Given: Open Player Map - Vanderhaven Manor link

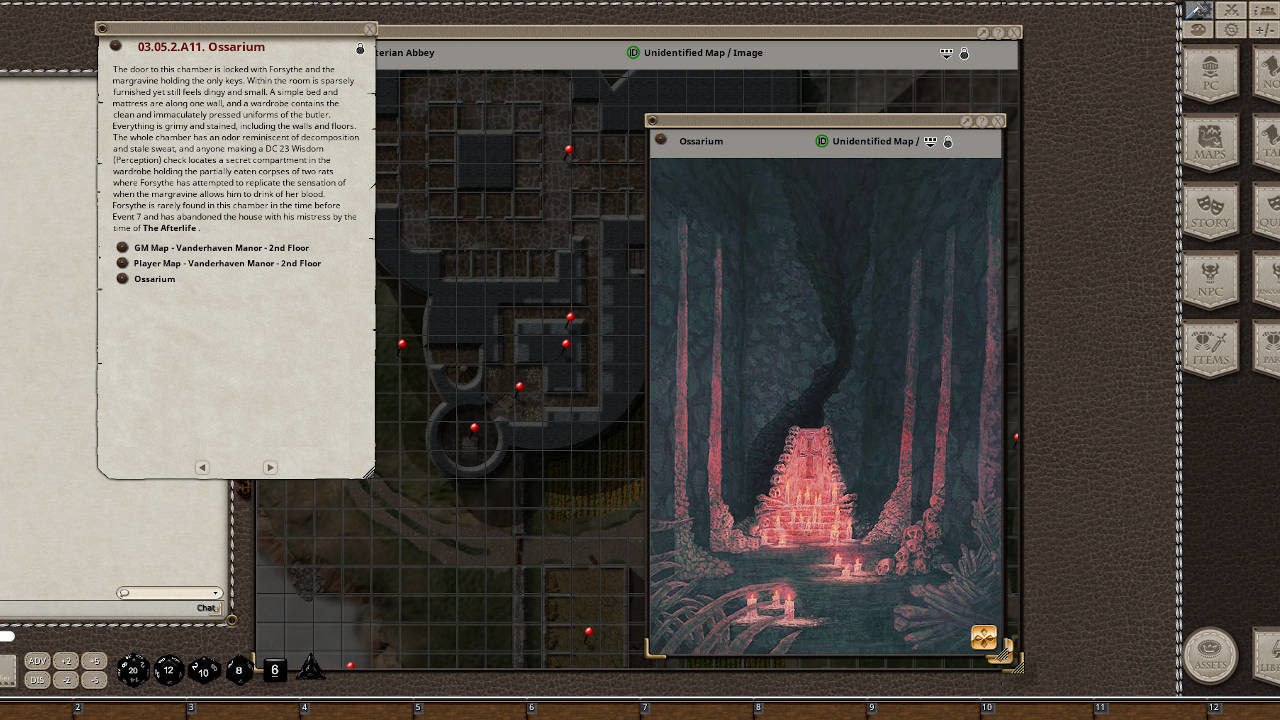Looking at the screenshot, I should pos(227,263).
